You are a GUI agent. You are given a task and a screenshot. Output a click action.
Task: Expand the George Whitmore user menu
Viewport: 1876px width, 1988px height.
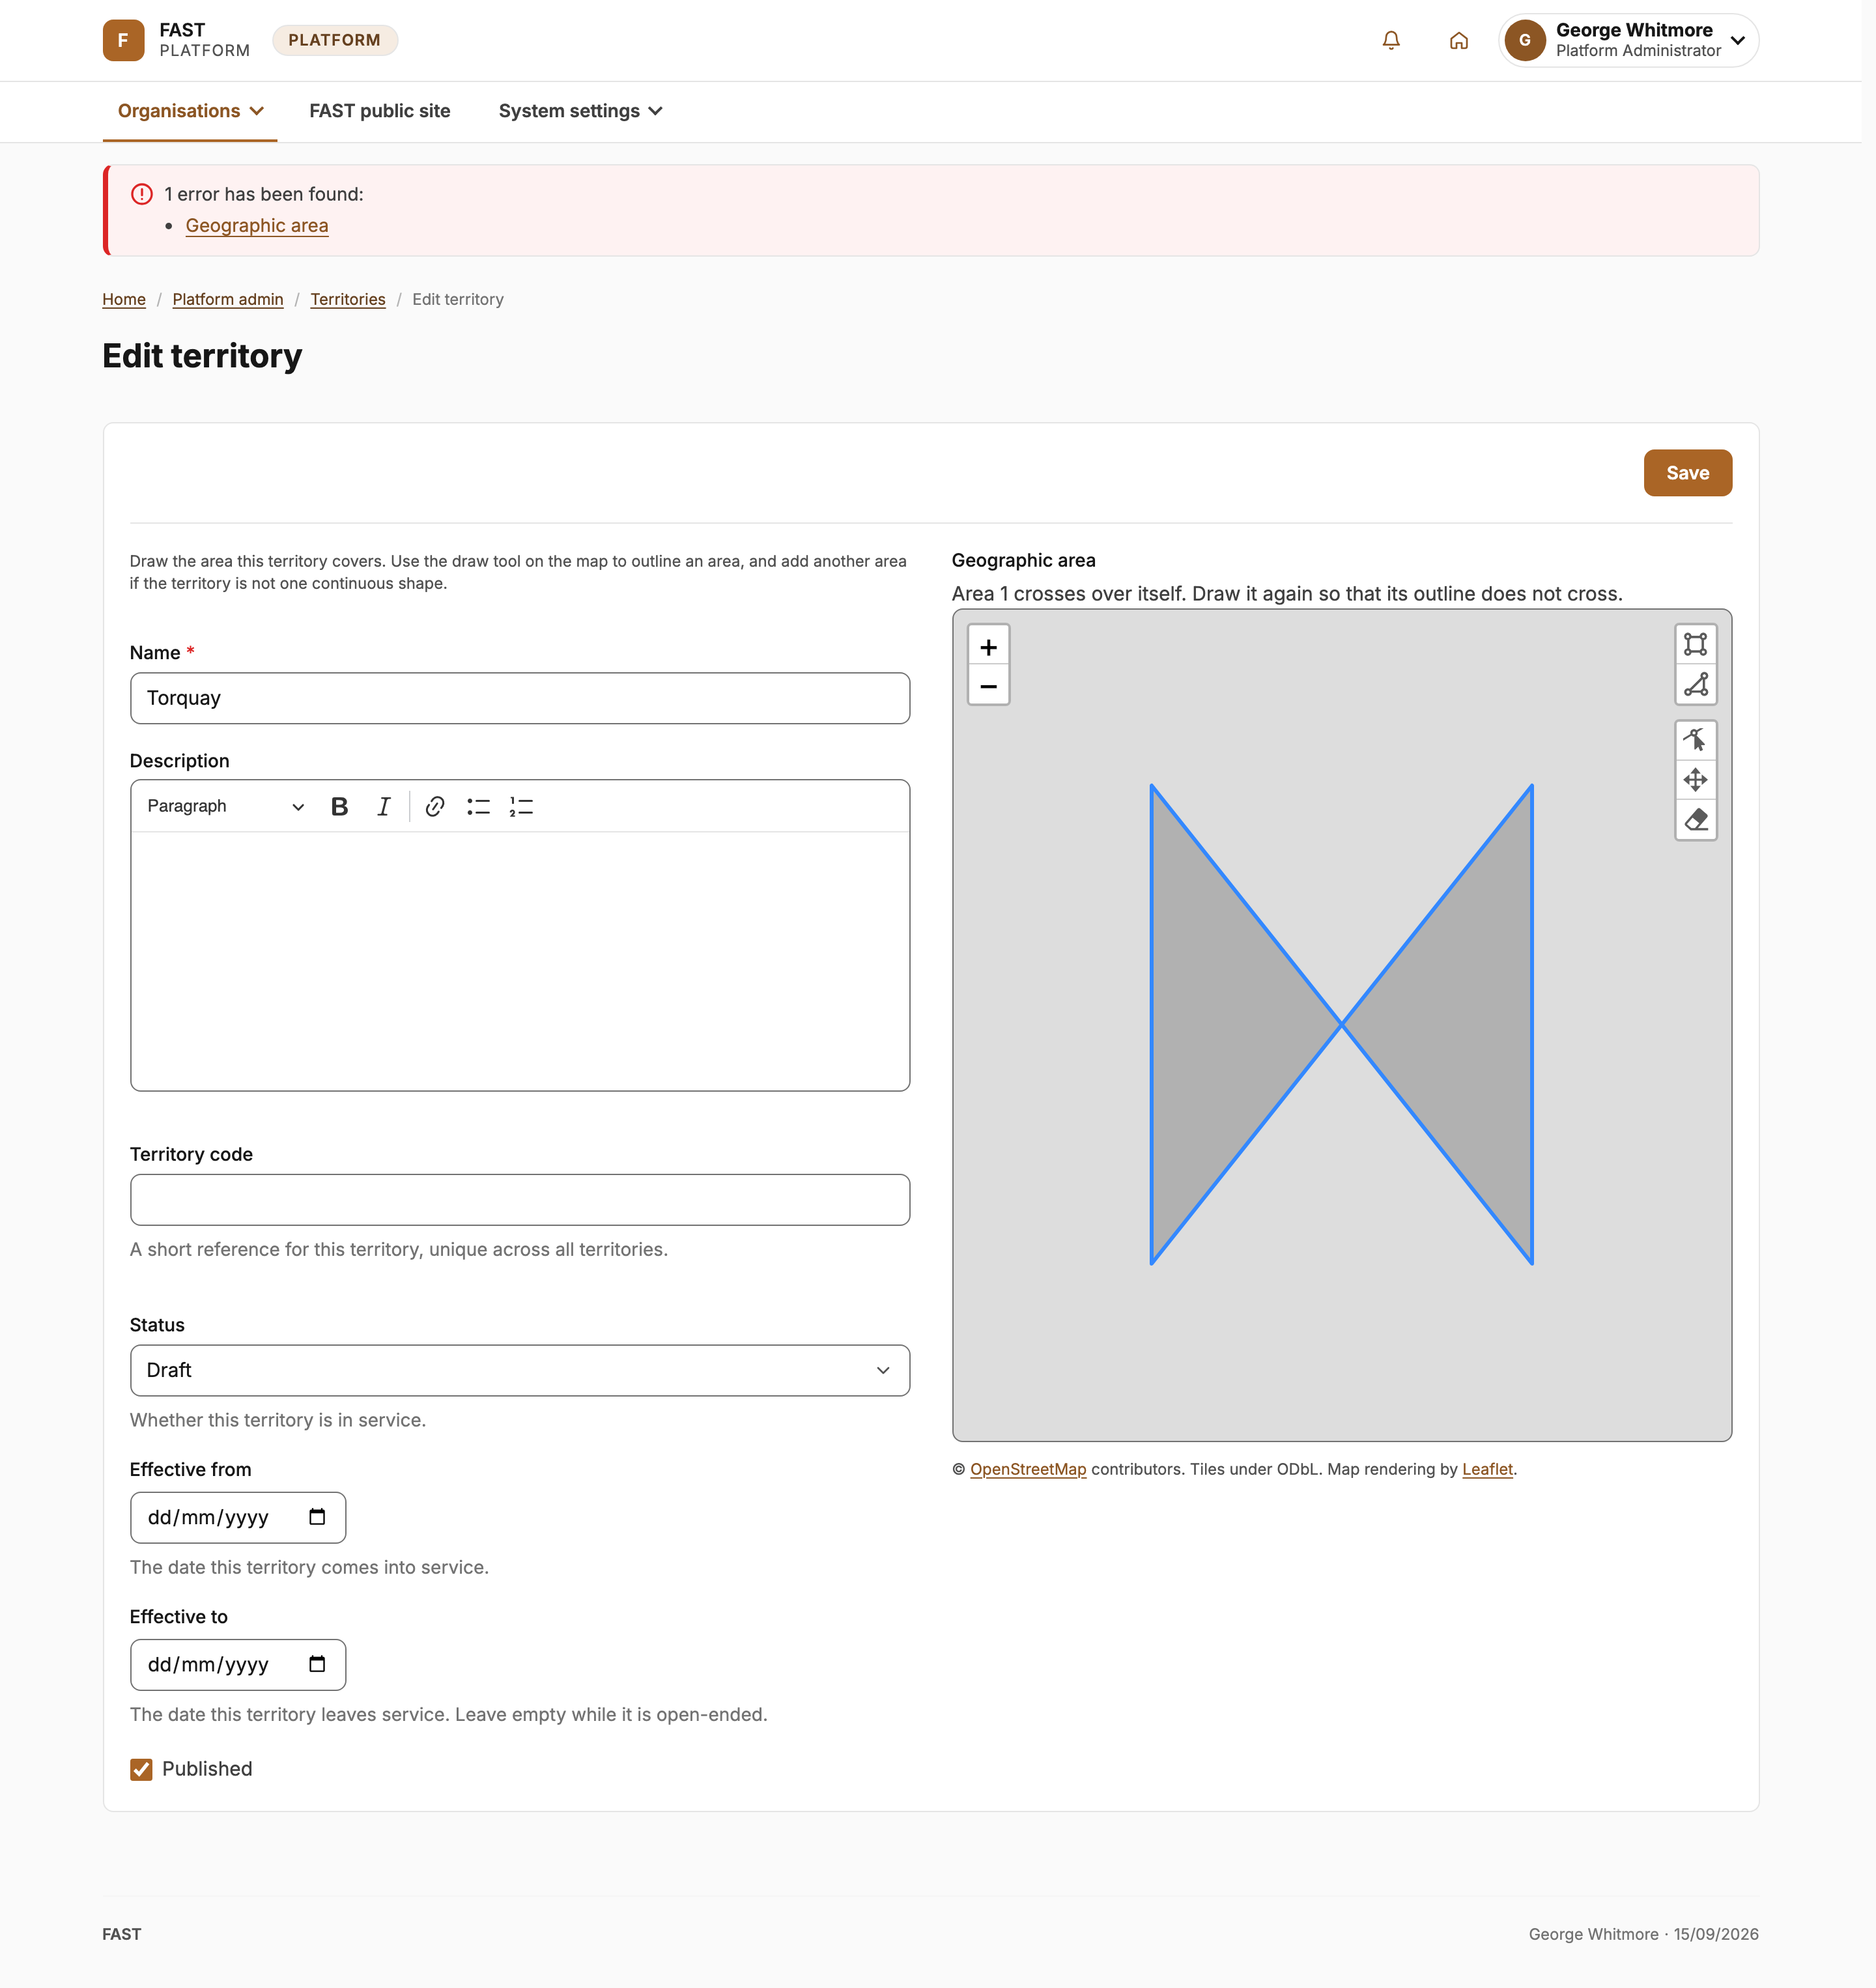pos(1628,40)
